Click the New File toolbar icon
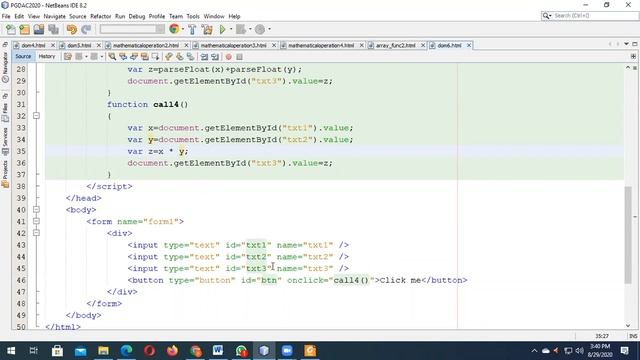Image resolution: width=640 pixels, height=360 pixels. tap(11, 29)
